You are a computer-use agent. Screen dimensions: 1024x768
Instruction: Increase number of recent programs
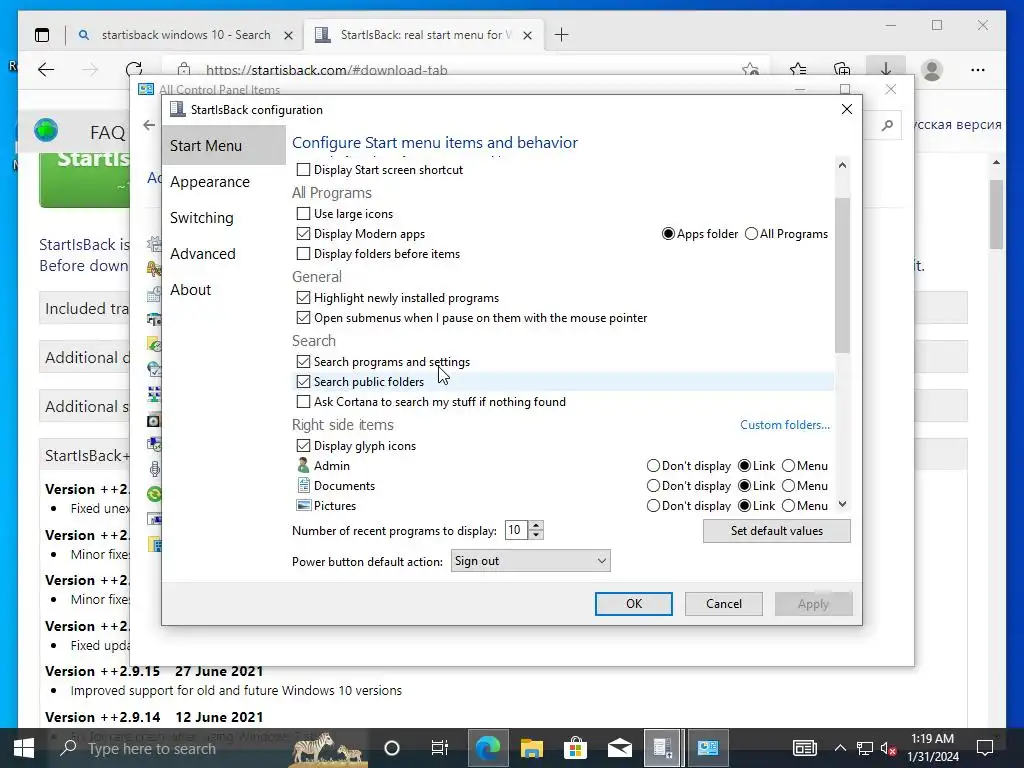(536, 525)
